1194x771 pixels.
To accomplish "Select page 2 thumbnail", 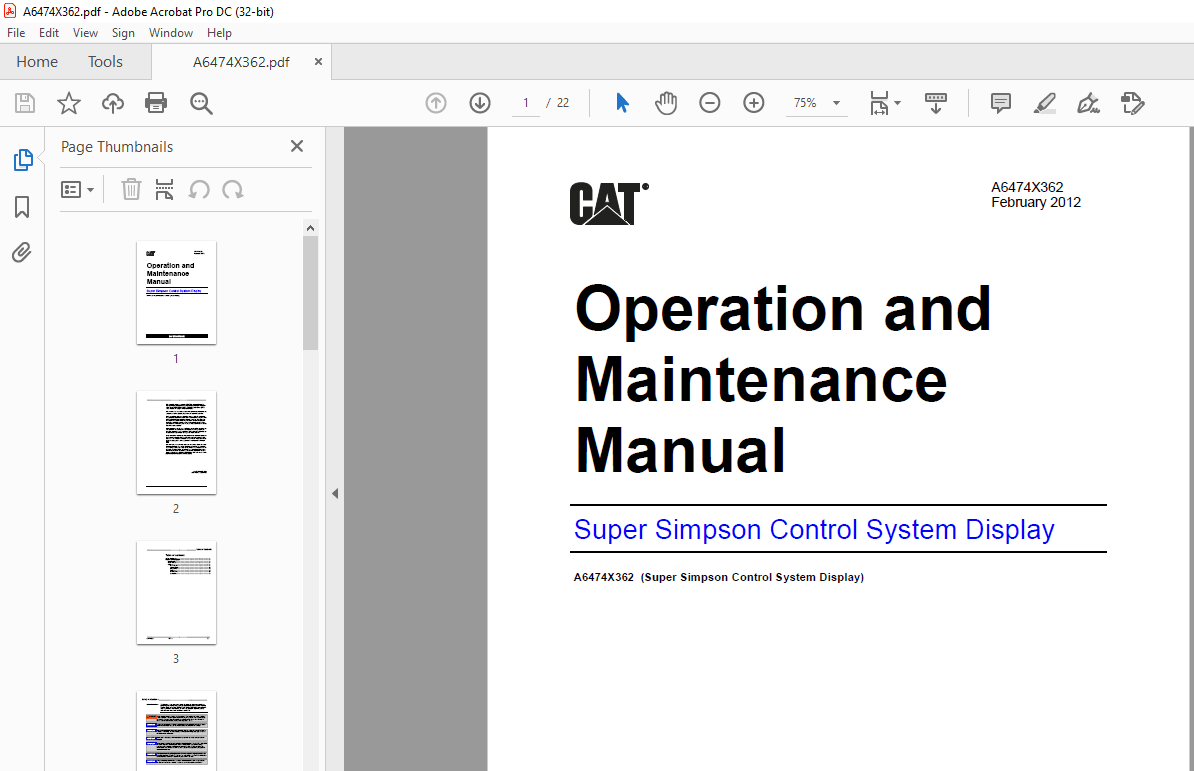I will point(176,443).
